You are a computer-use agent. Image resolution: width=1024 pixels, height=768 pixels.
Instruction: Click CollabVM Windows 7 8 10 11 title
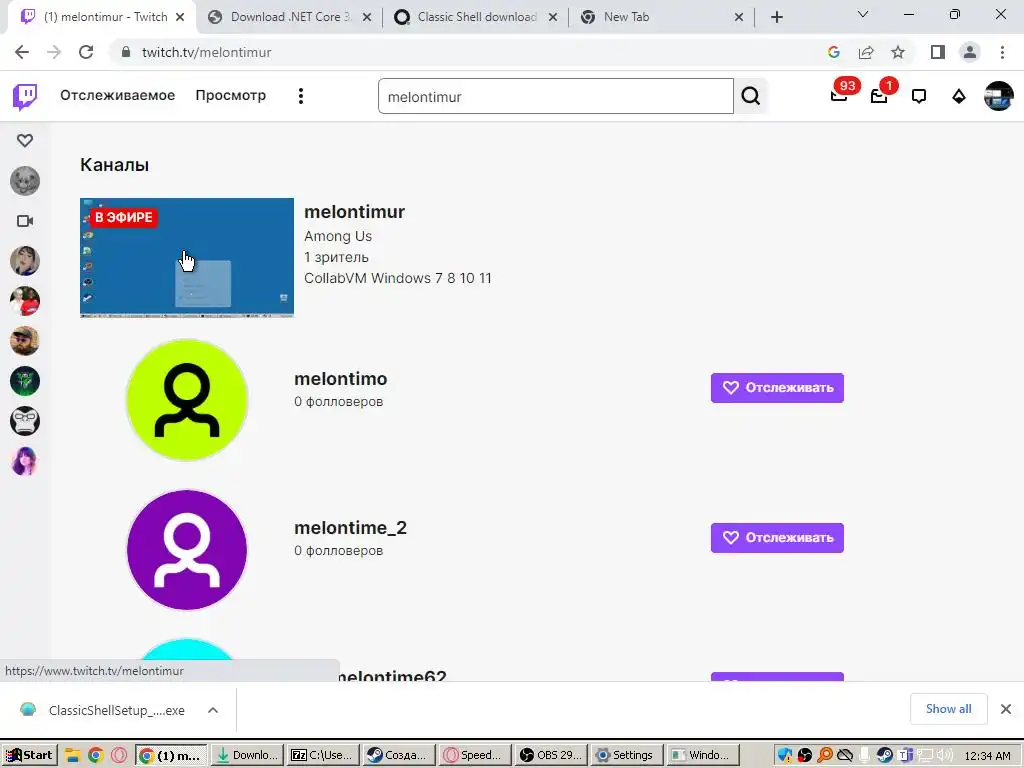[398, 278]
